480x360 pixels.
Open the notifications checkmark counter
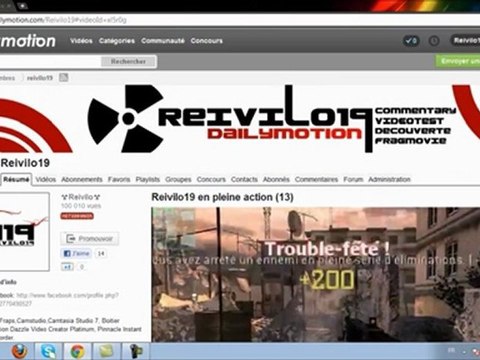[x=411, y=41]
